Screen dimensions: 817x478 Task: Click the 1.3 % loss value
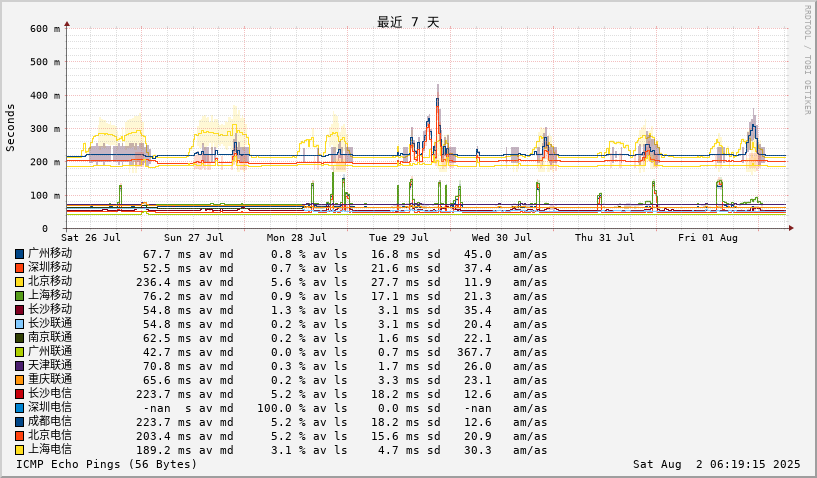pos(288,311)
